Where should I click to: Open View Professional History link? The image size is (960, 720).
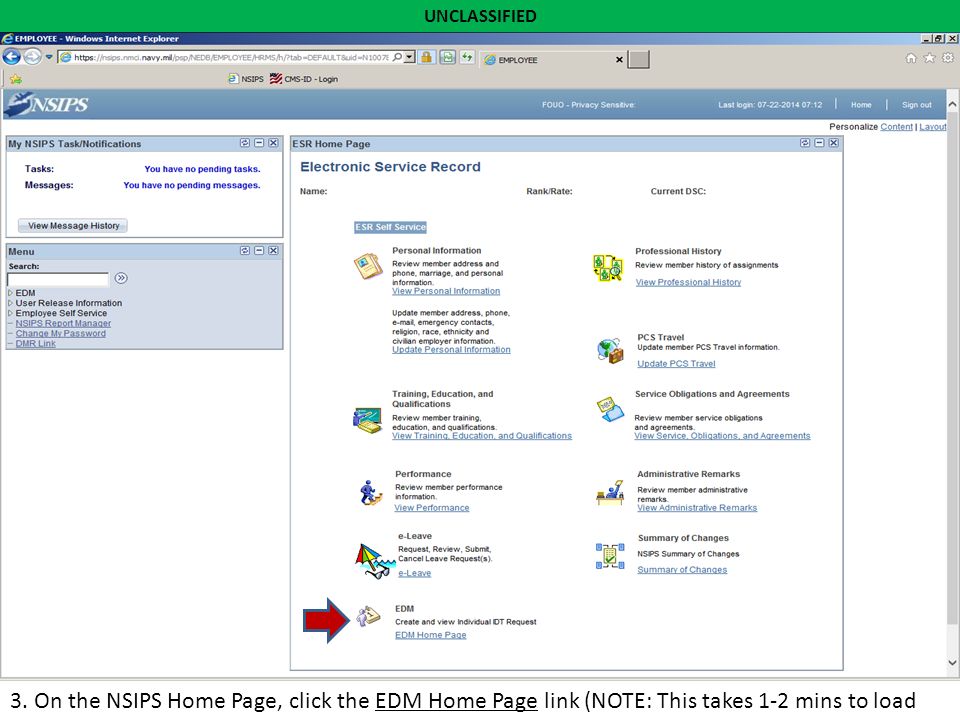[x=688, y=282]
